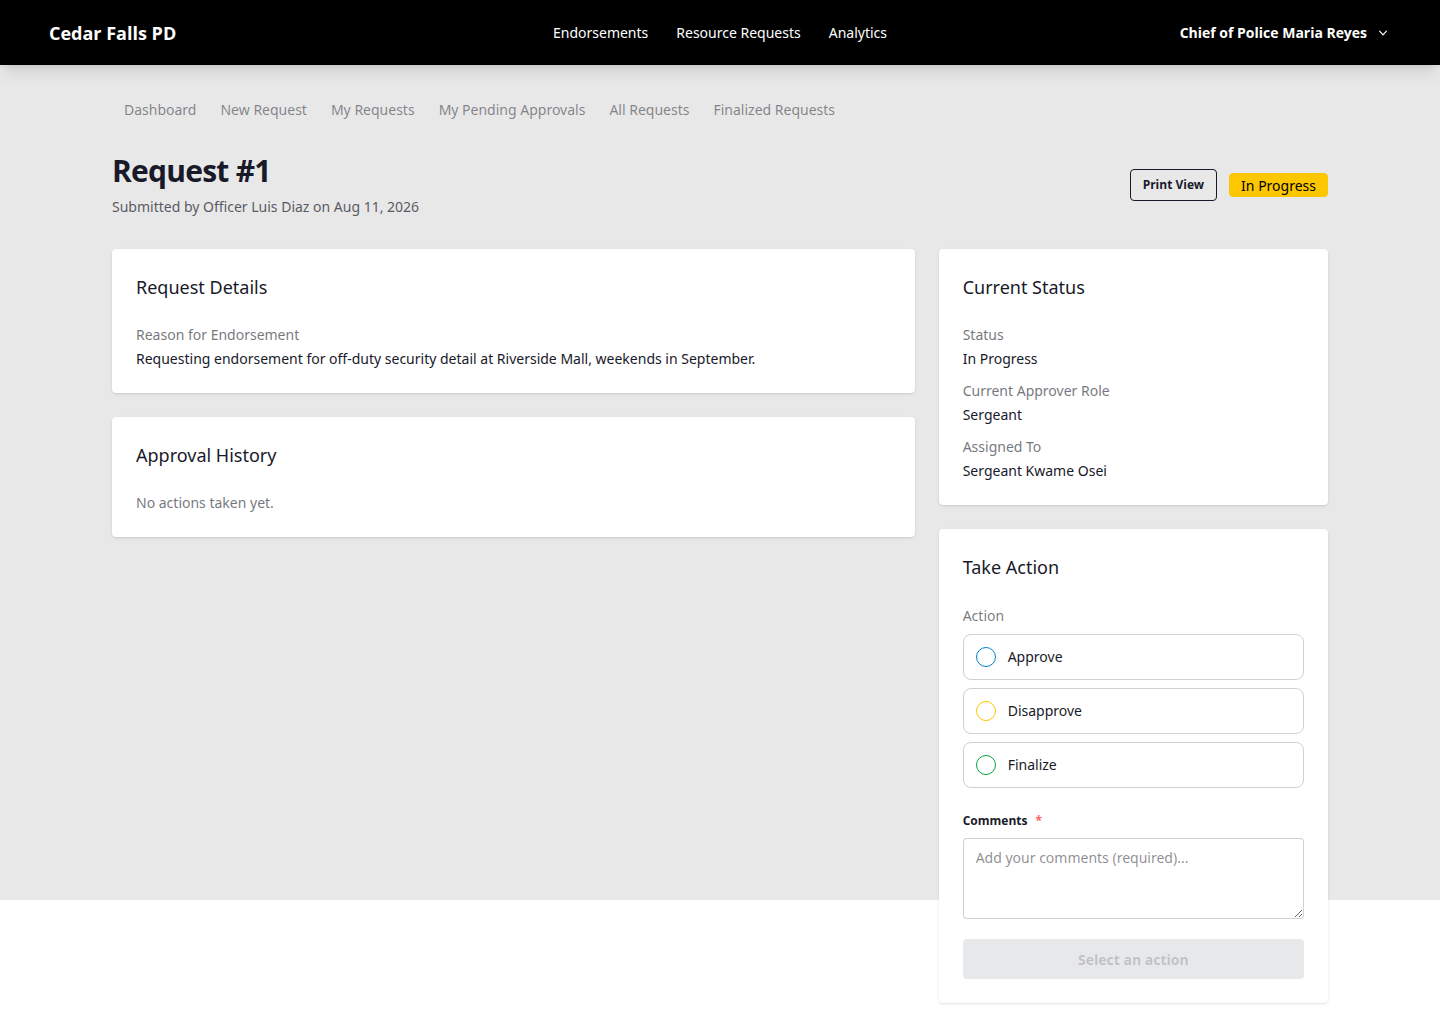Viewport: 1440px width, 1027px height.
Task: Click the Request #1 heading
Action: (191, 171)
